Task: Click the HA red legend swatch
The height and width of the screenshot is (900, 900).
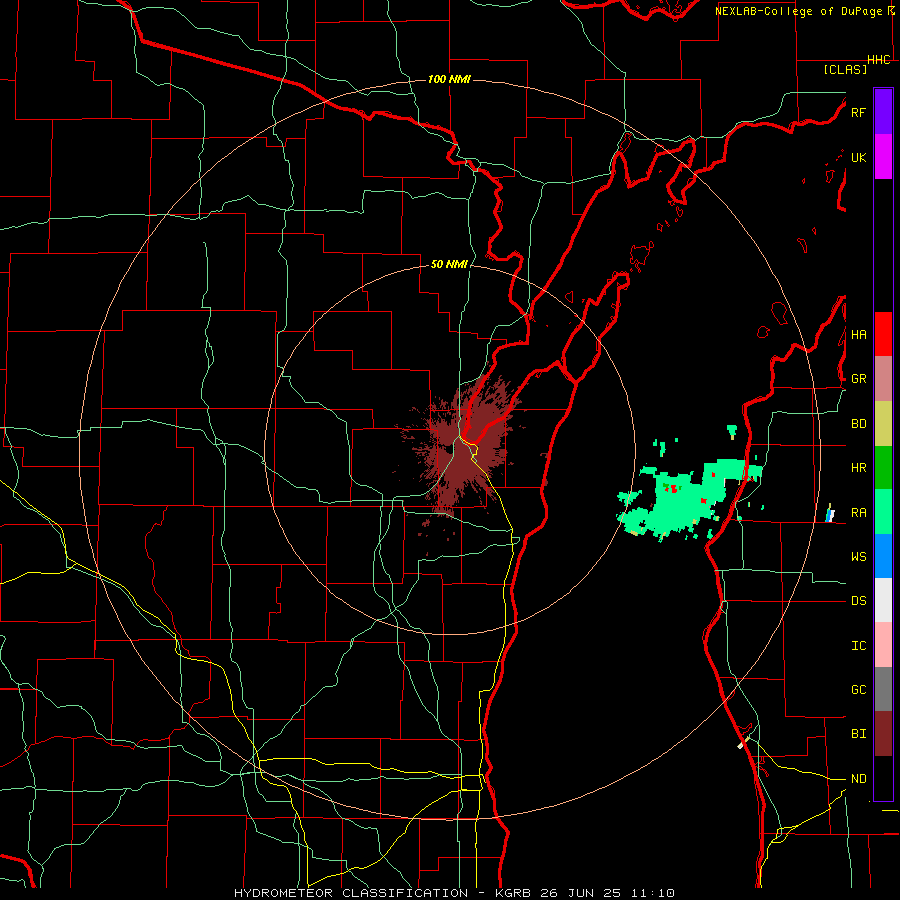Action: 883,334
